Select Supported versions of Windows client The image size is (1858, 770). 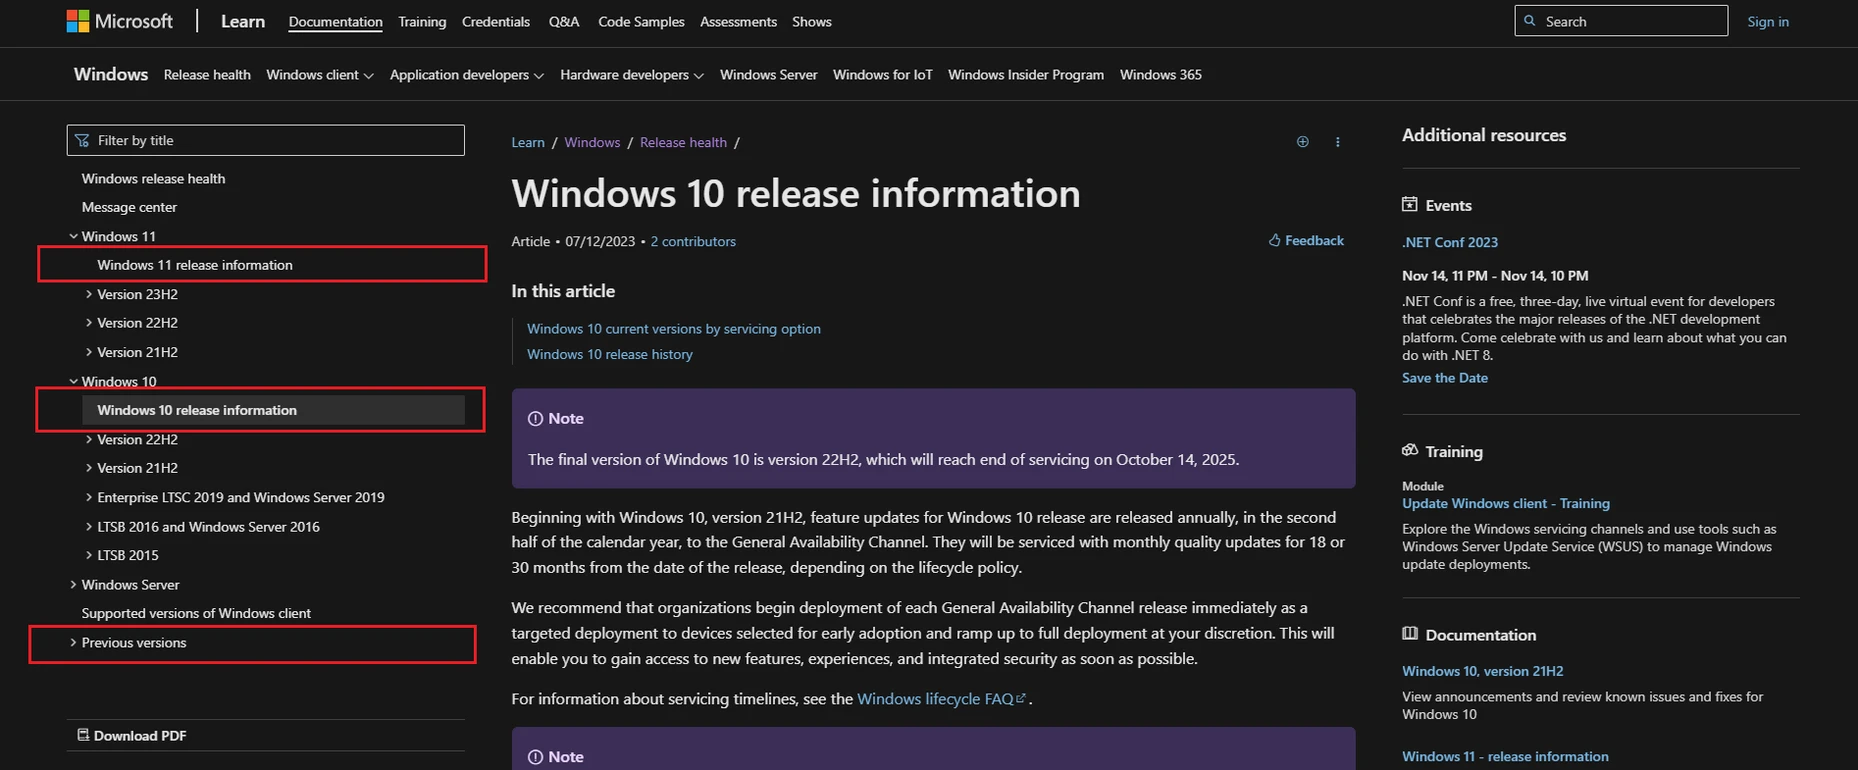(196, 613)
